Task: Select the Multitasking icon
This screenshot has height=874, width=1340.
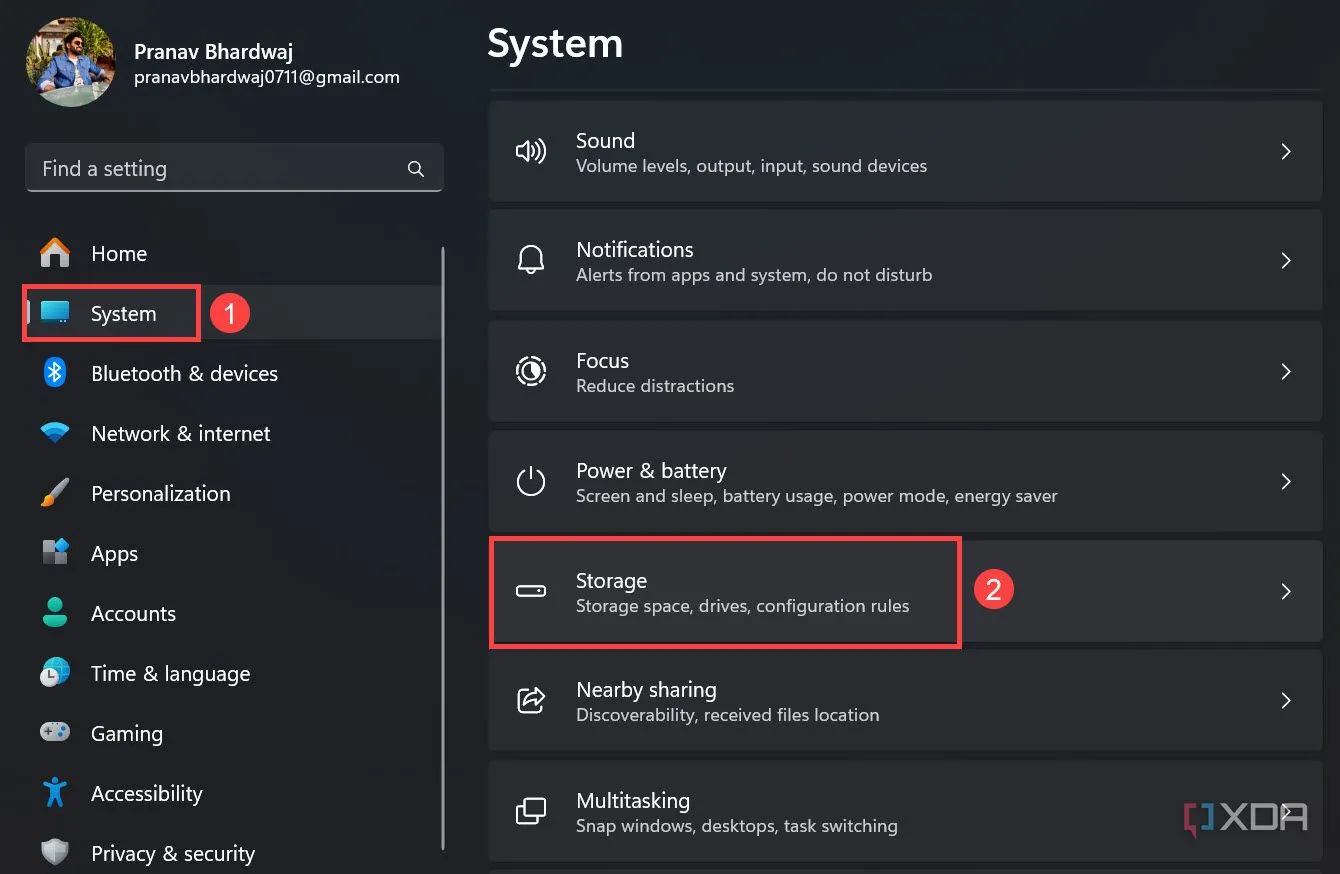Action: (531, 811)
